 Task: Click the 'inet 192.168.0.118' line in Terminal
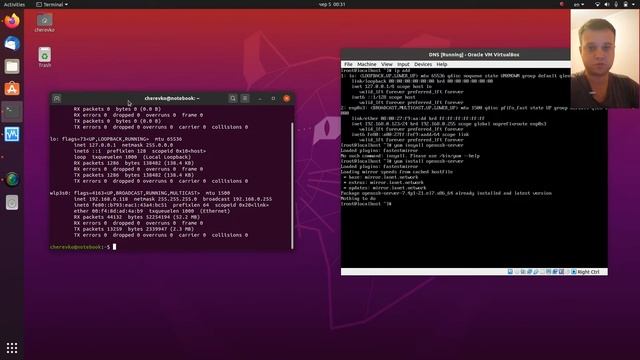tap(173, 199)
